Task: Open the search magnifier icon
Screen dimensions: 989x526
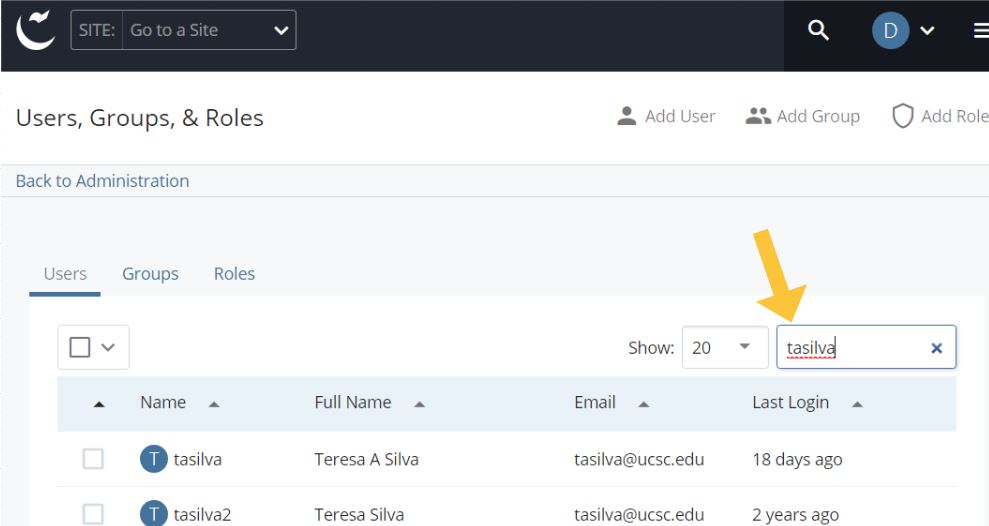Action: 818,30
